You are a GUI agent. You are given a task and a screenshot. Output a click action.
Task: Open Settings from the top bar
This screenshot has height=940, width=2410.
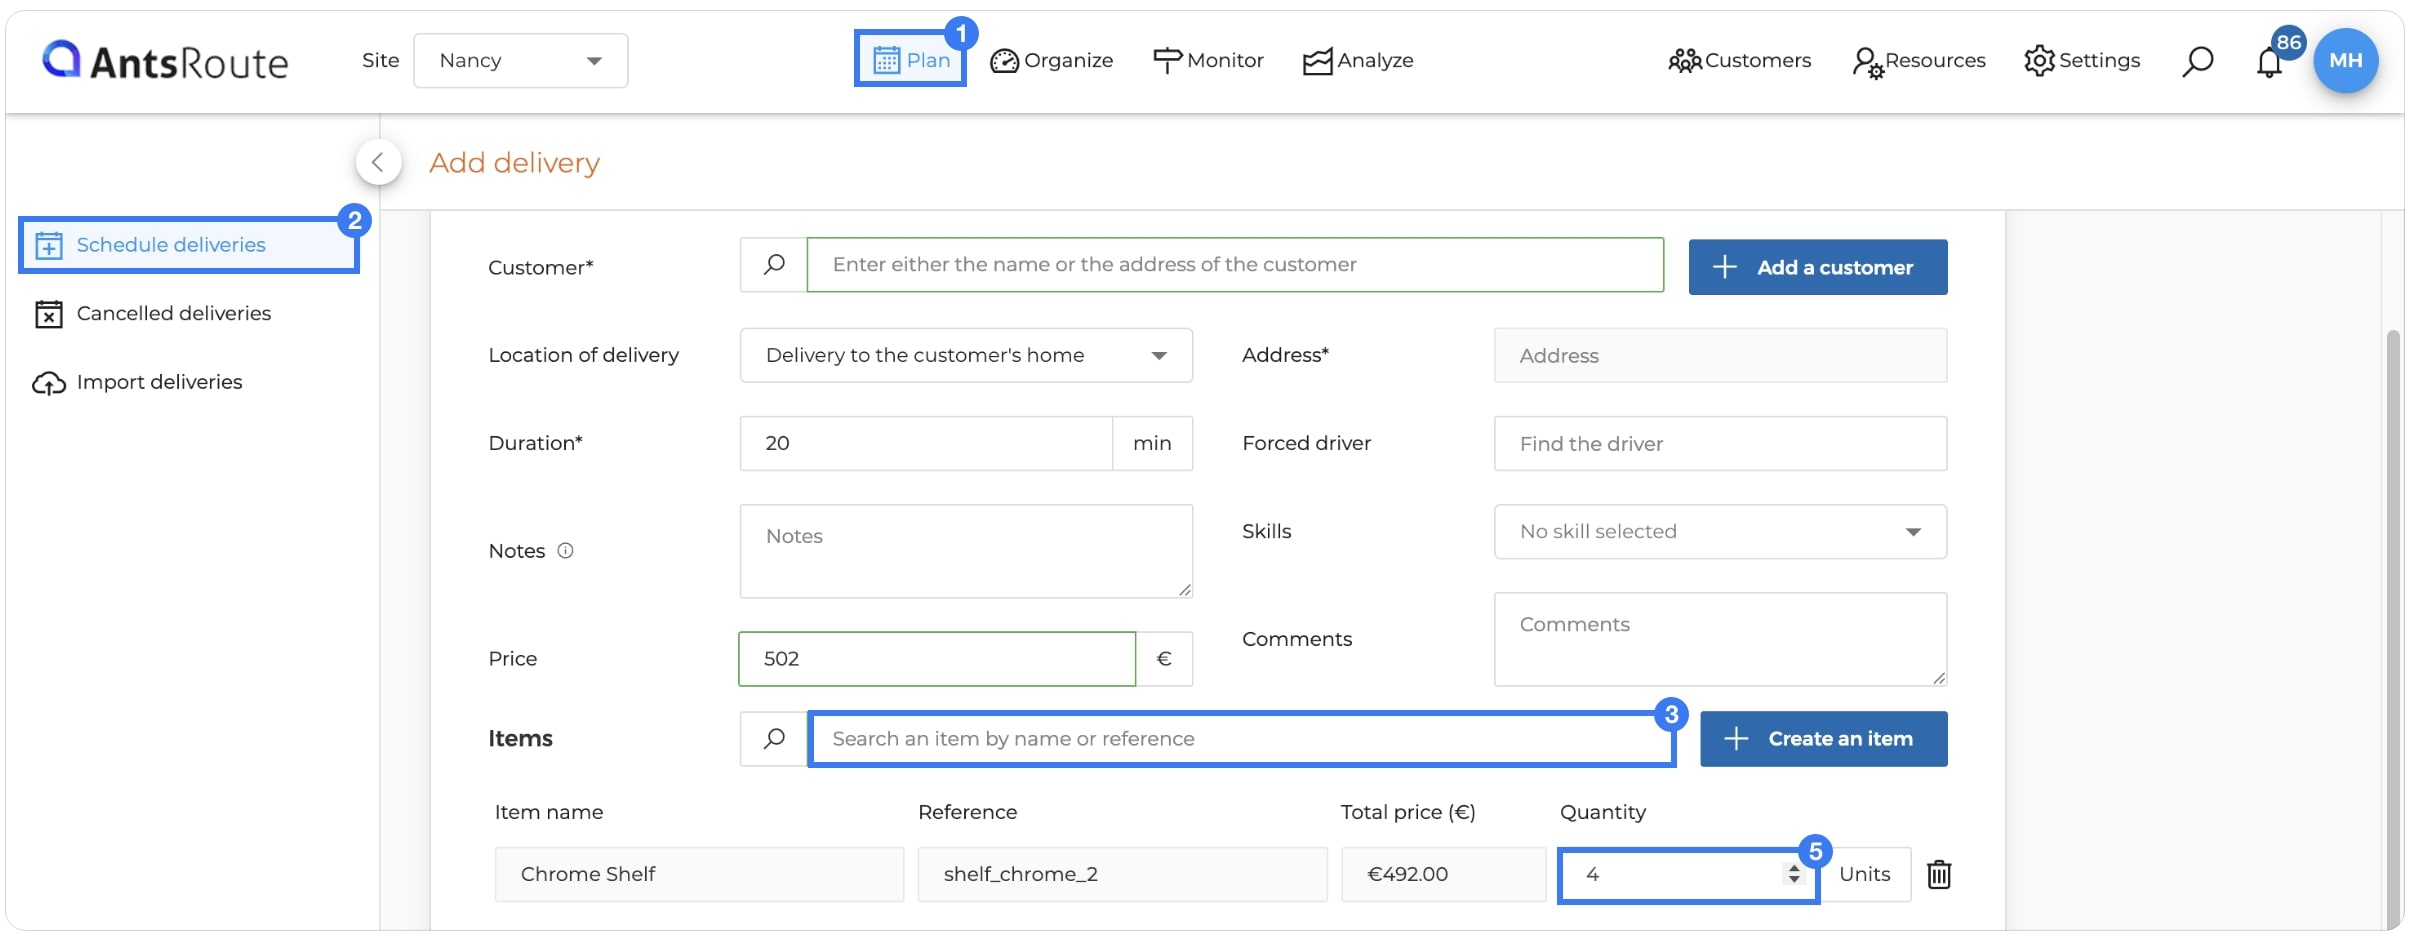(x=2082, y=61)
